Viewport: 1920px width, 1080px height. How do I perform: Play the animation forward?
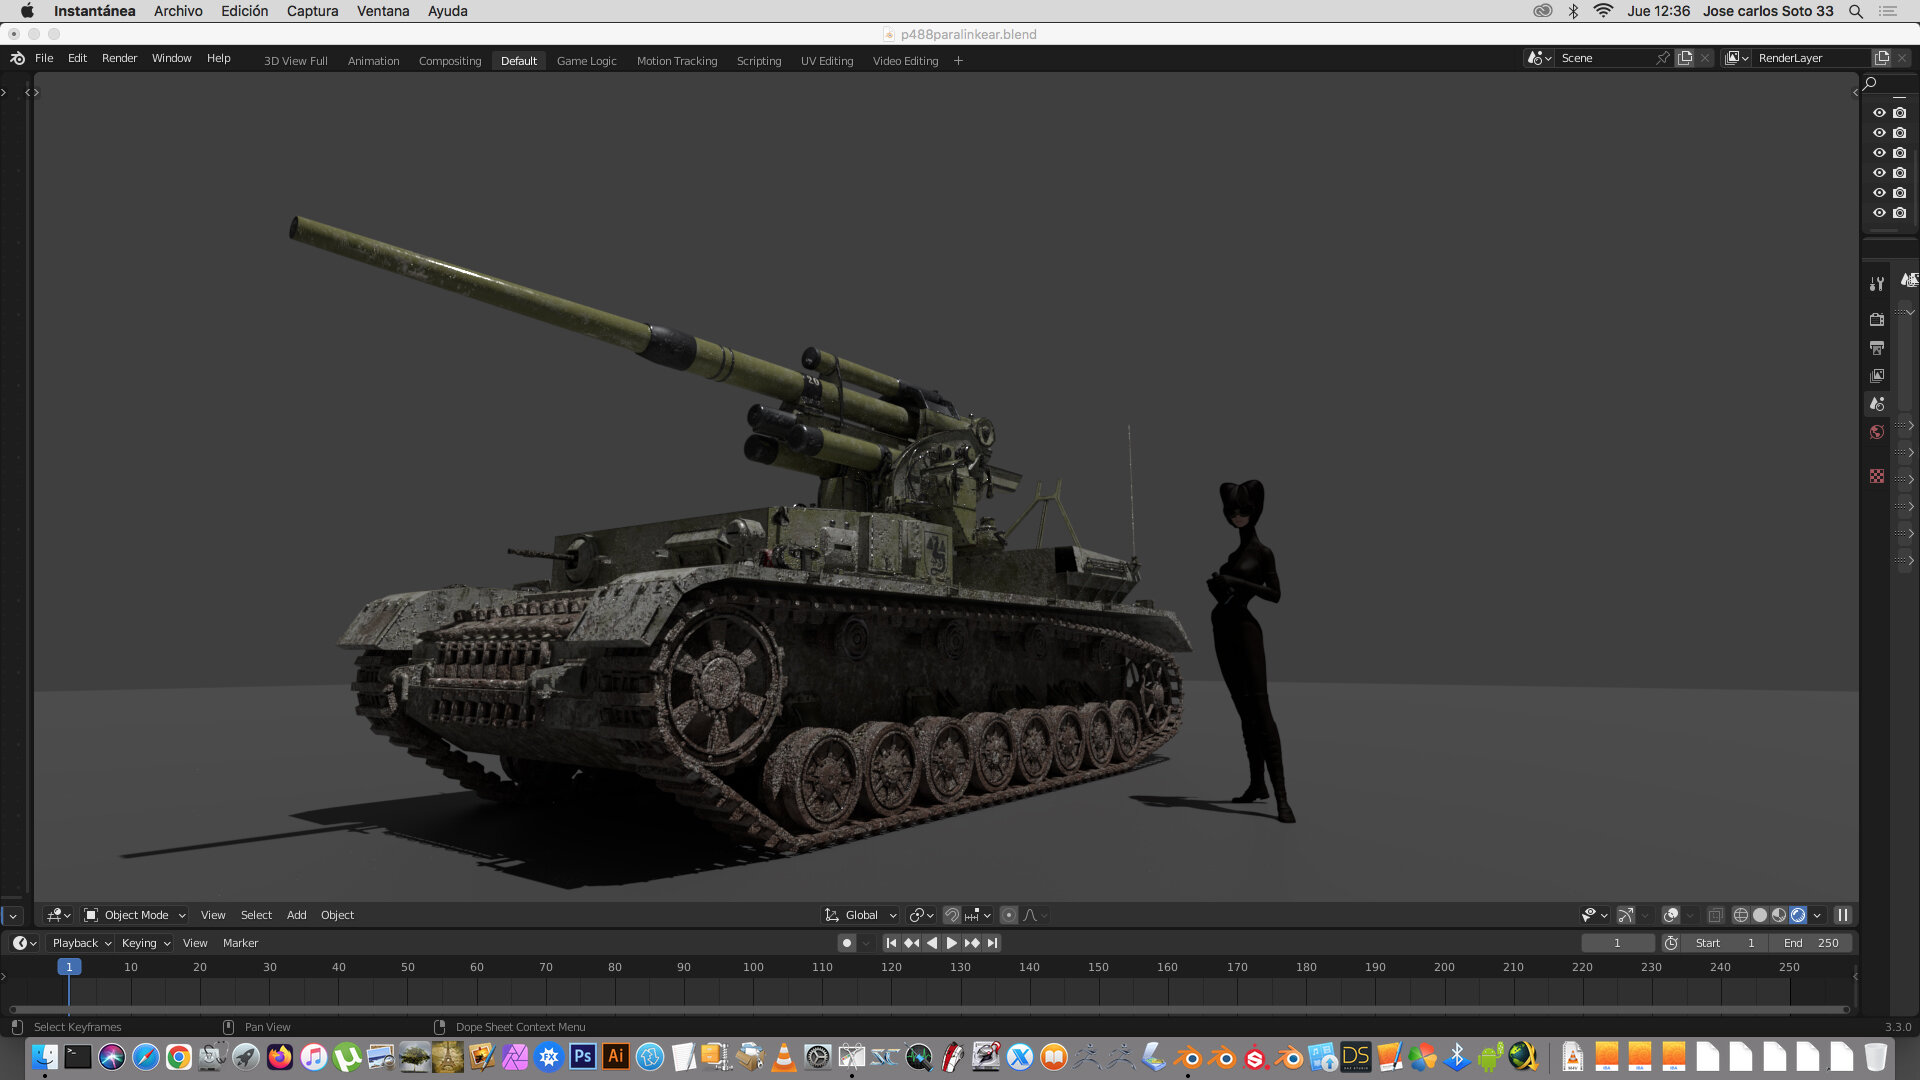tap(951, 943)
